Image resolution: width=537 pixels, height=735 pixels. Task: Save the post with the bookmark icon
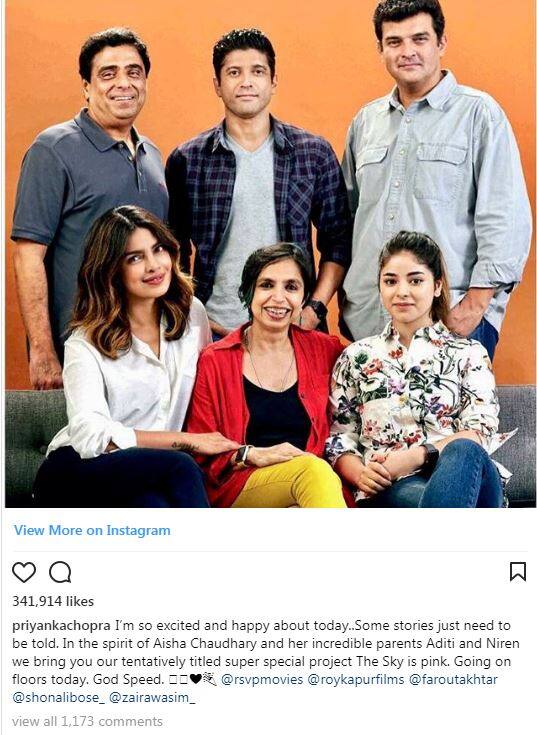(x=518, y=572)
